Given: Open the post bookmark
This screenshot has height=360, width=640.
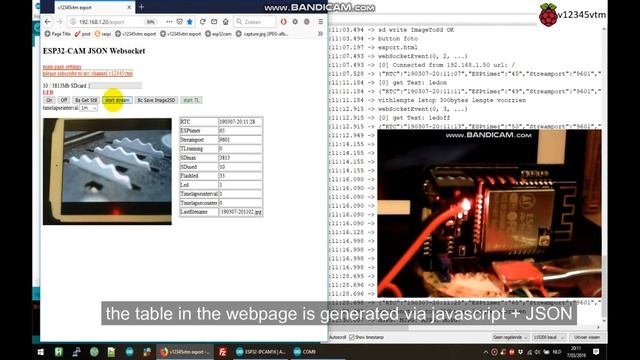Looking at the screenshot, I should click(83, 34).
